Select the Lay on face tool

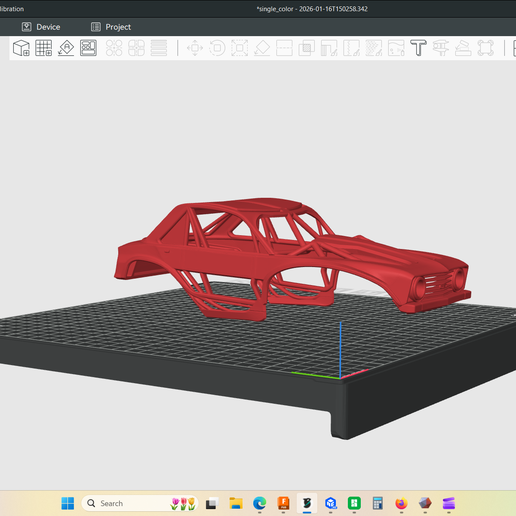tap(262, 48)
